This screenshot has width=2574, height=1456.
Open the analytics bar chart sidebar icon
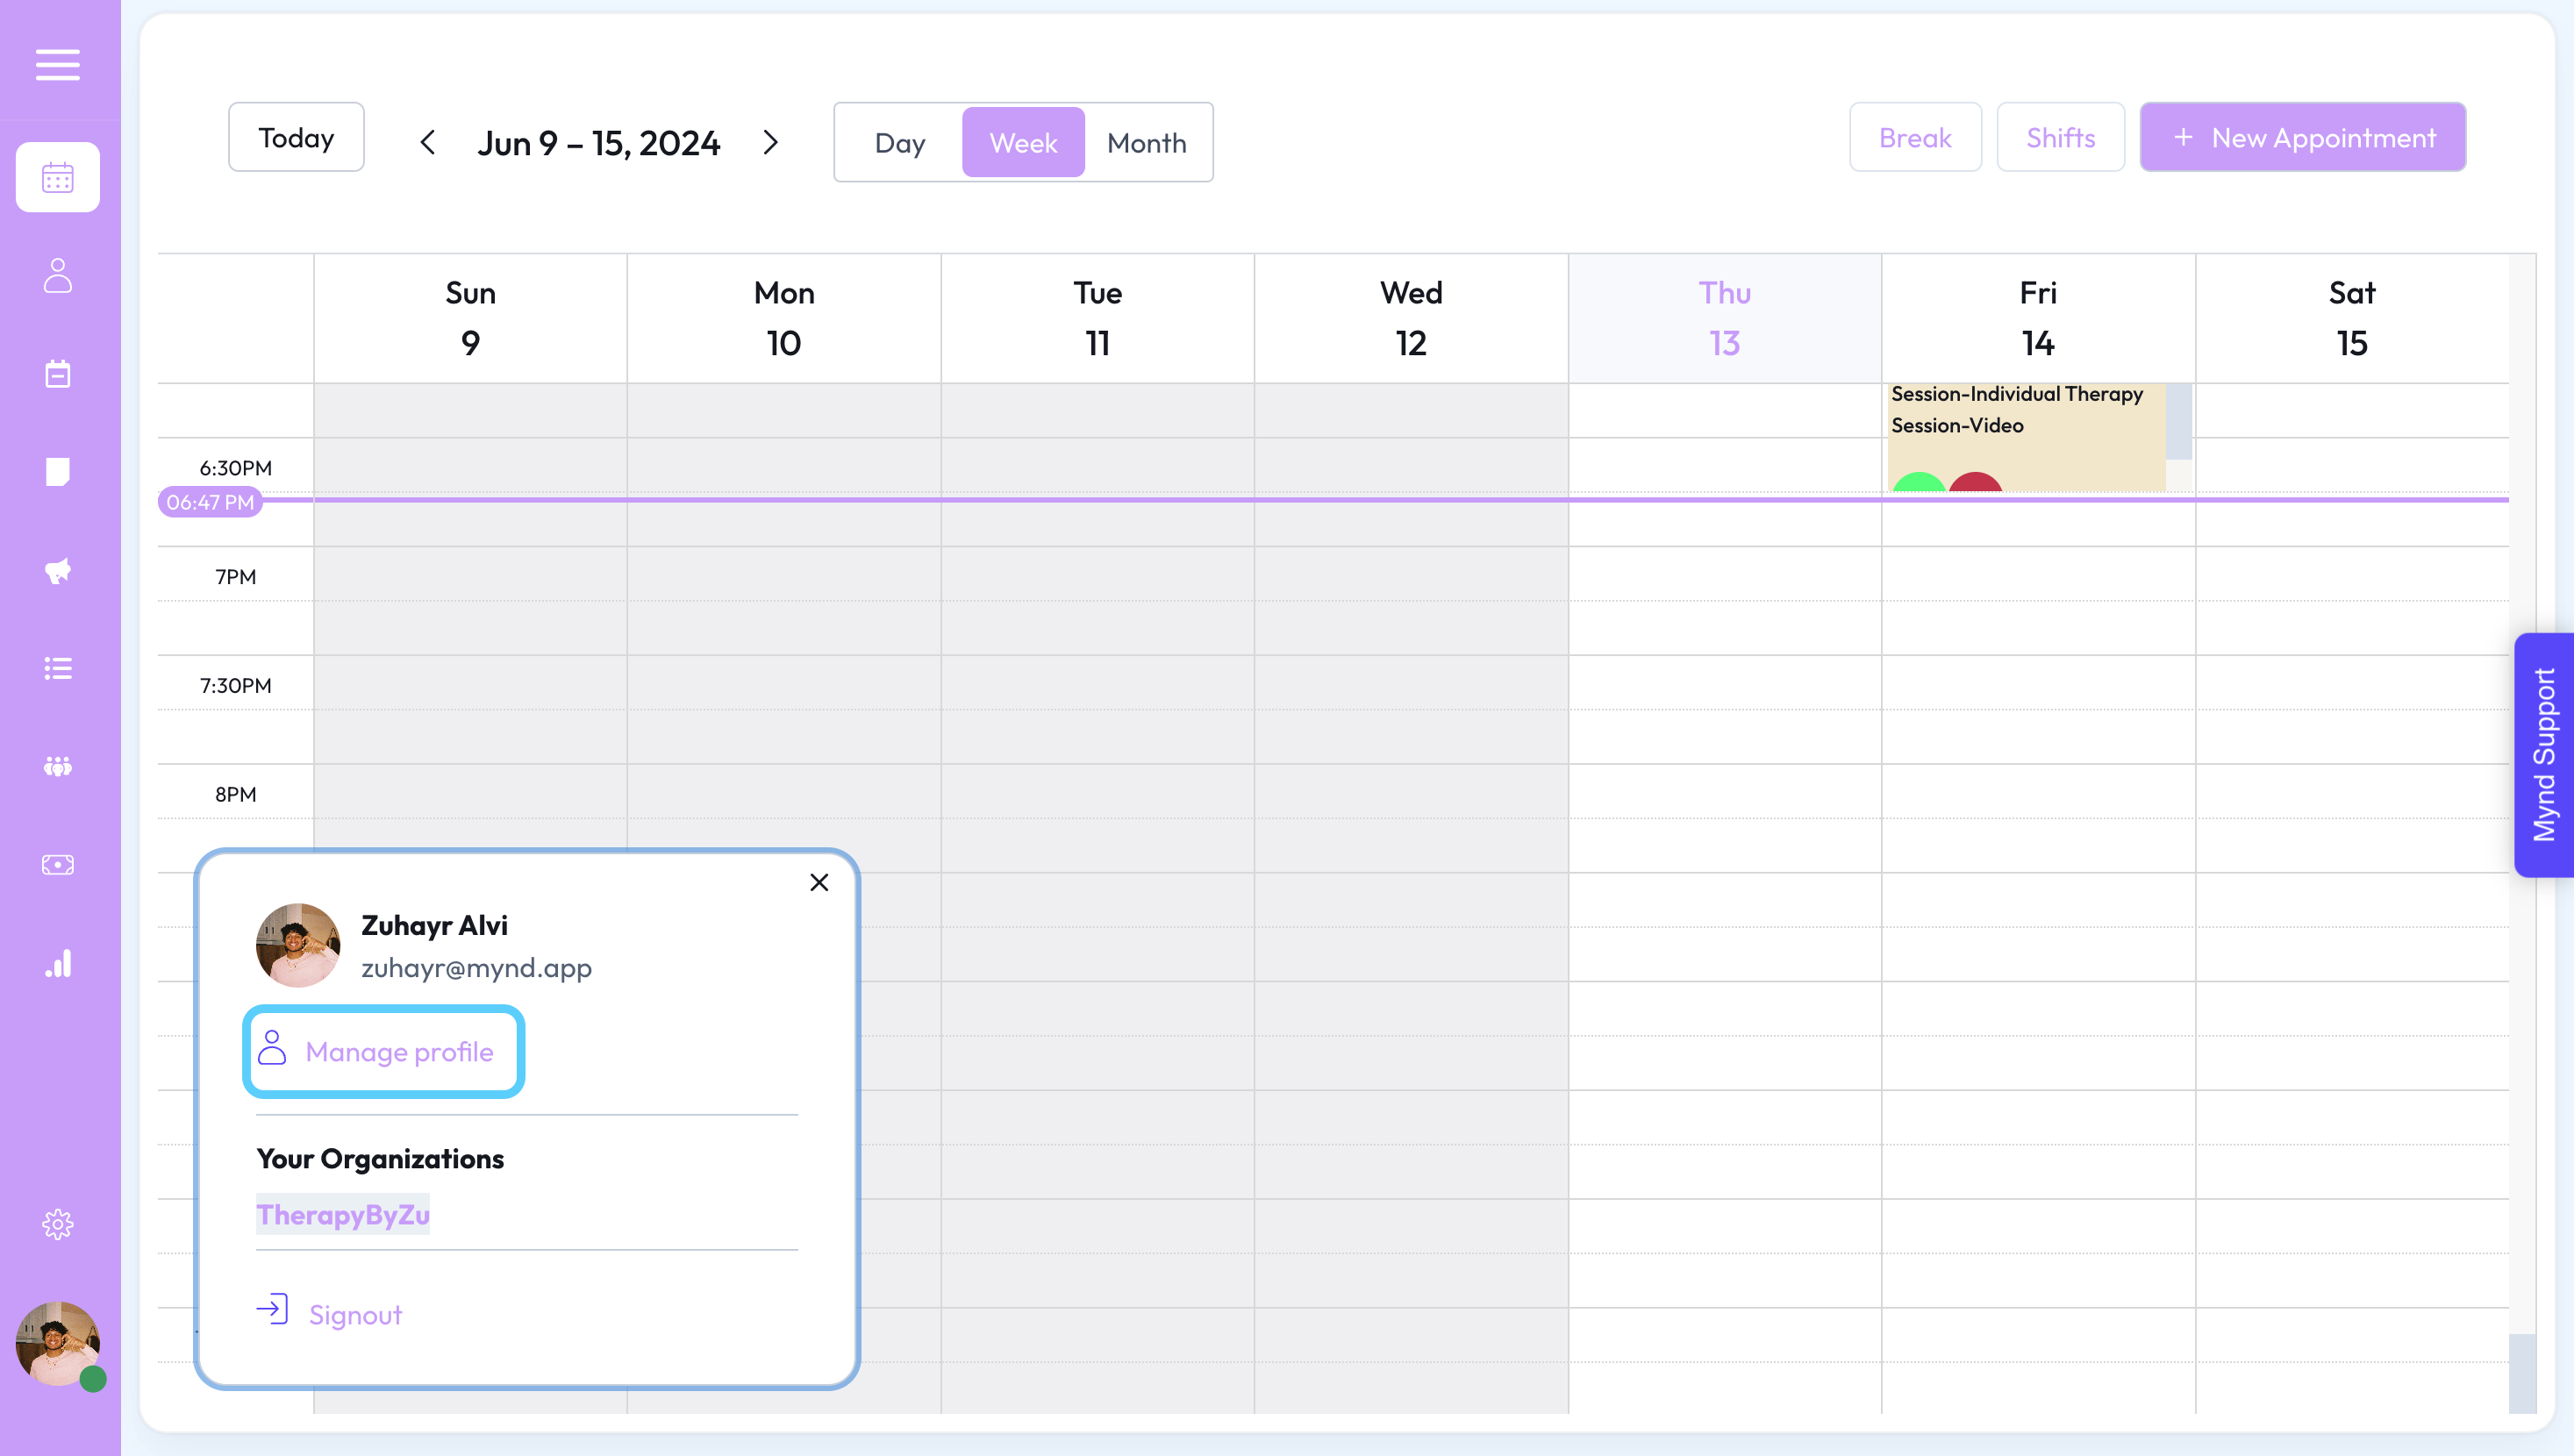pyautogui.click(x=58, y=963)
